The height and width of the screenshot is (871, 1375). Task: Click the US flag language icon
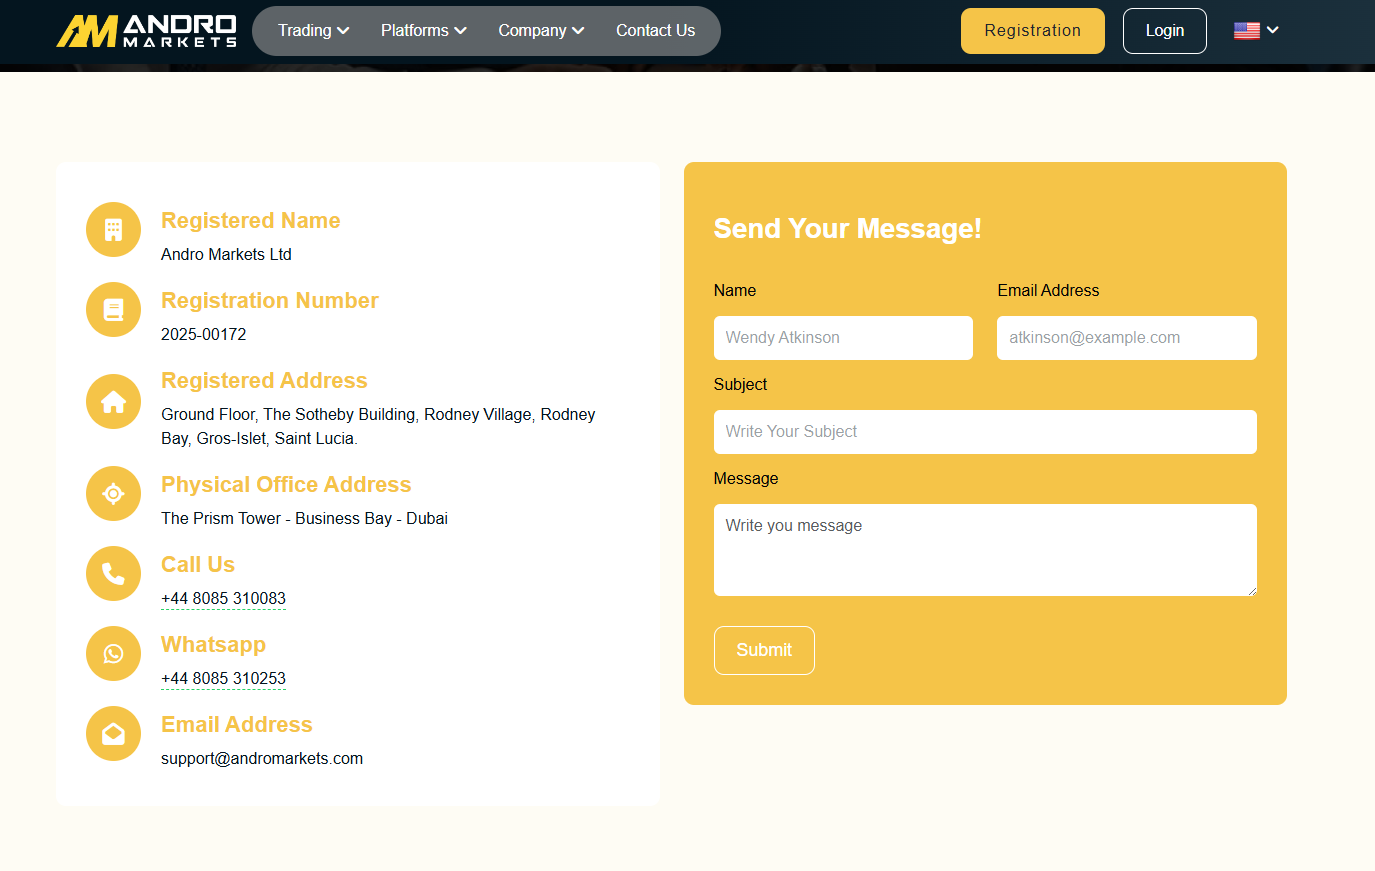[x=1247, y=31]
